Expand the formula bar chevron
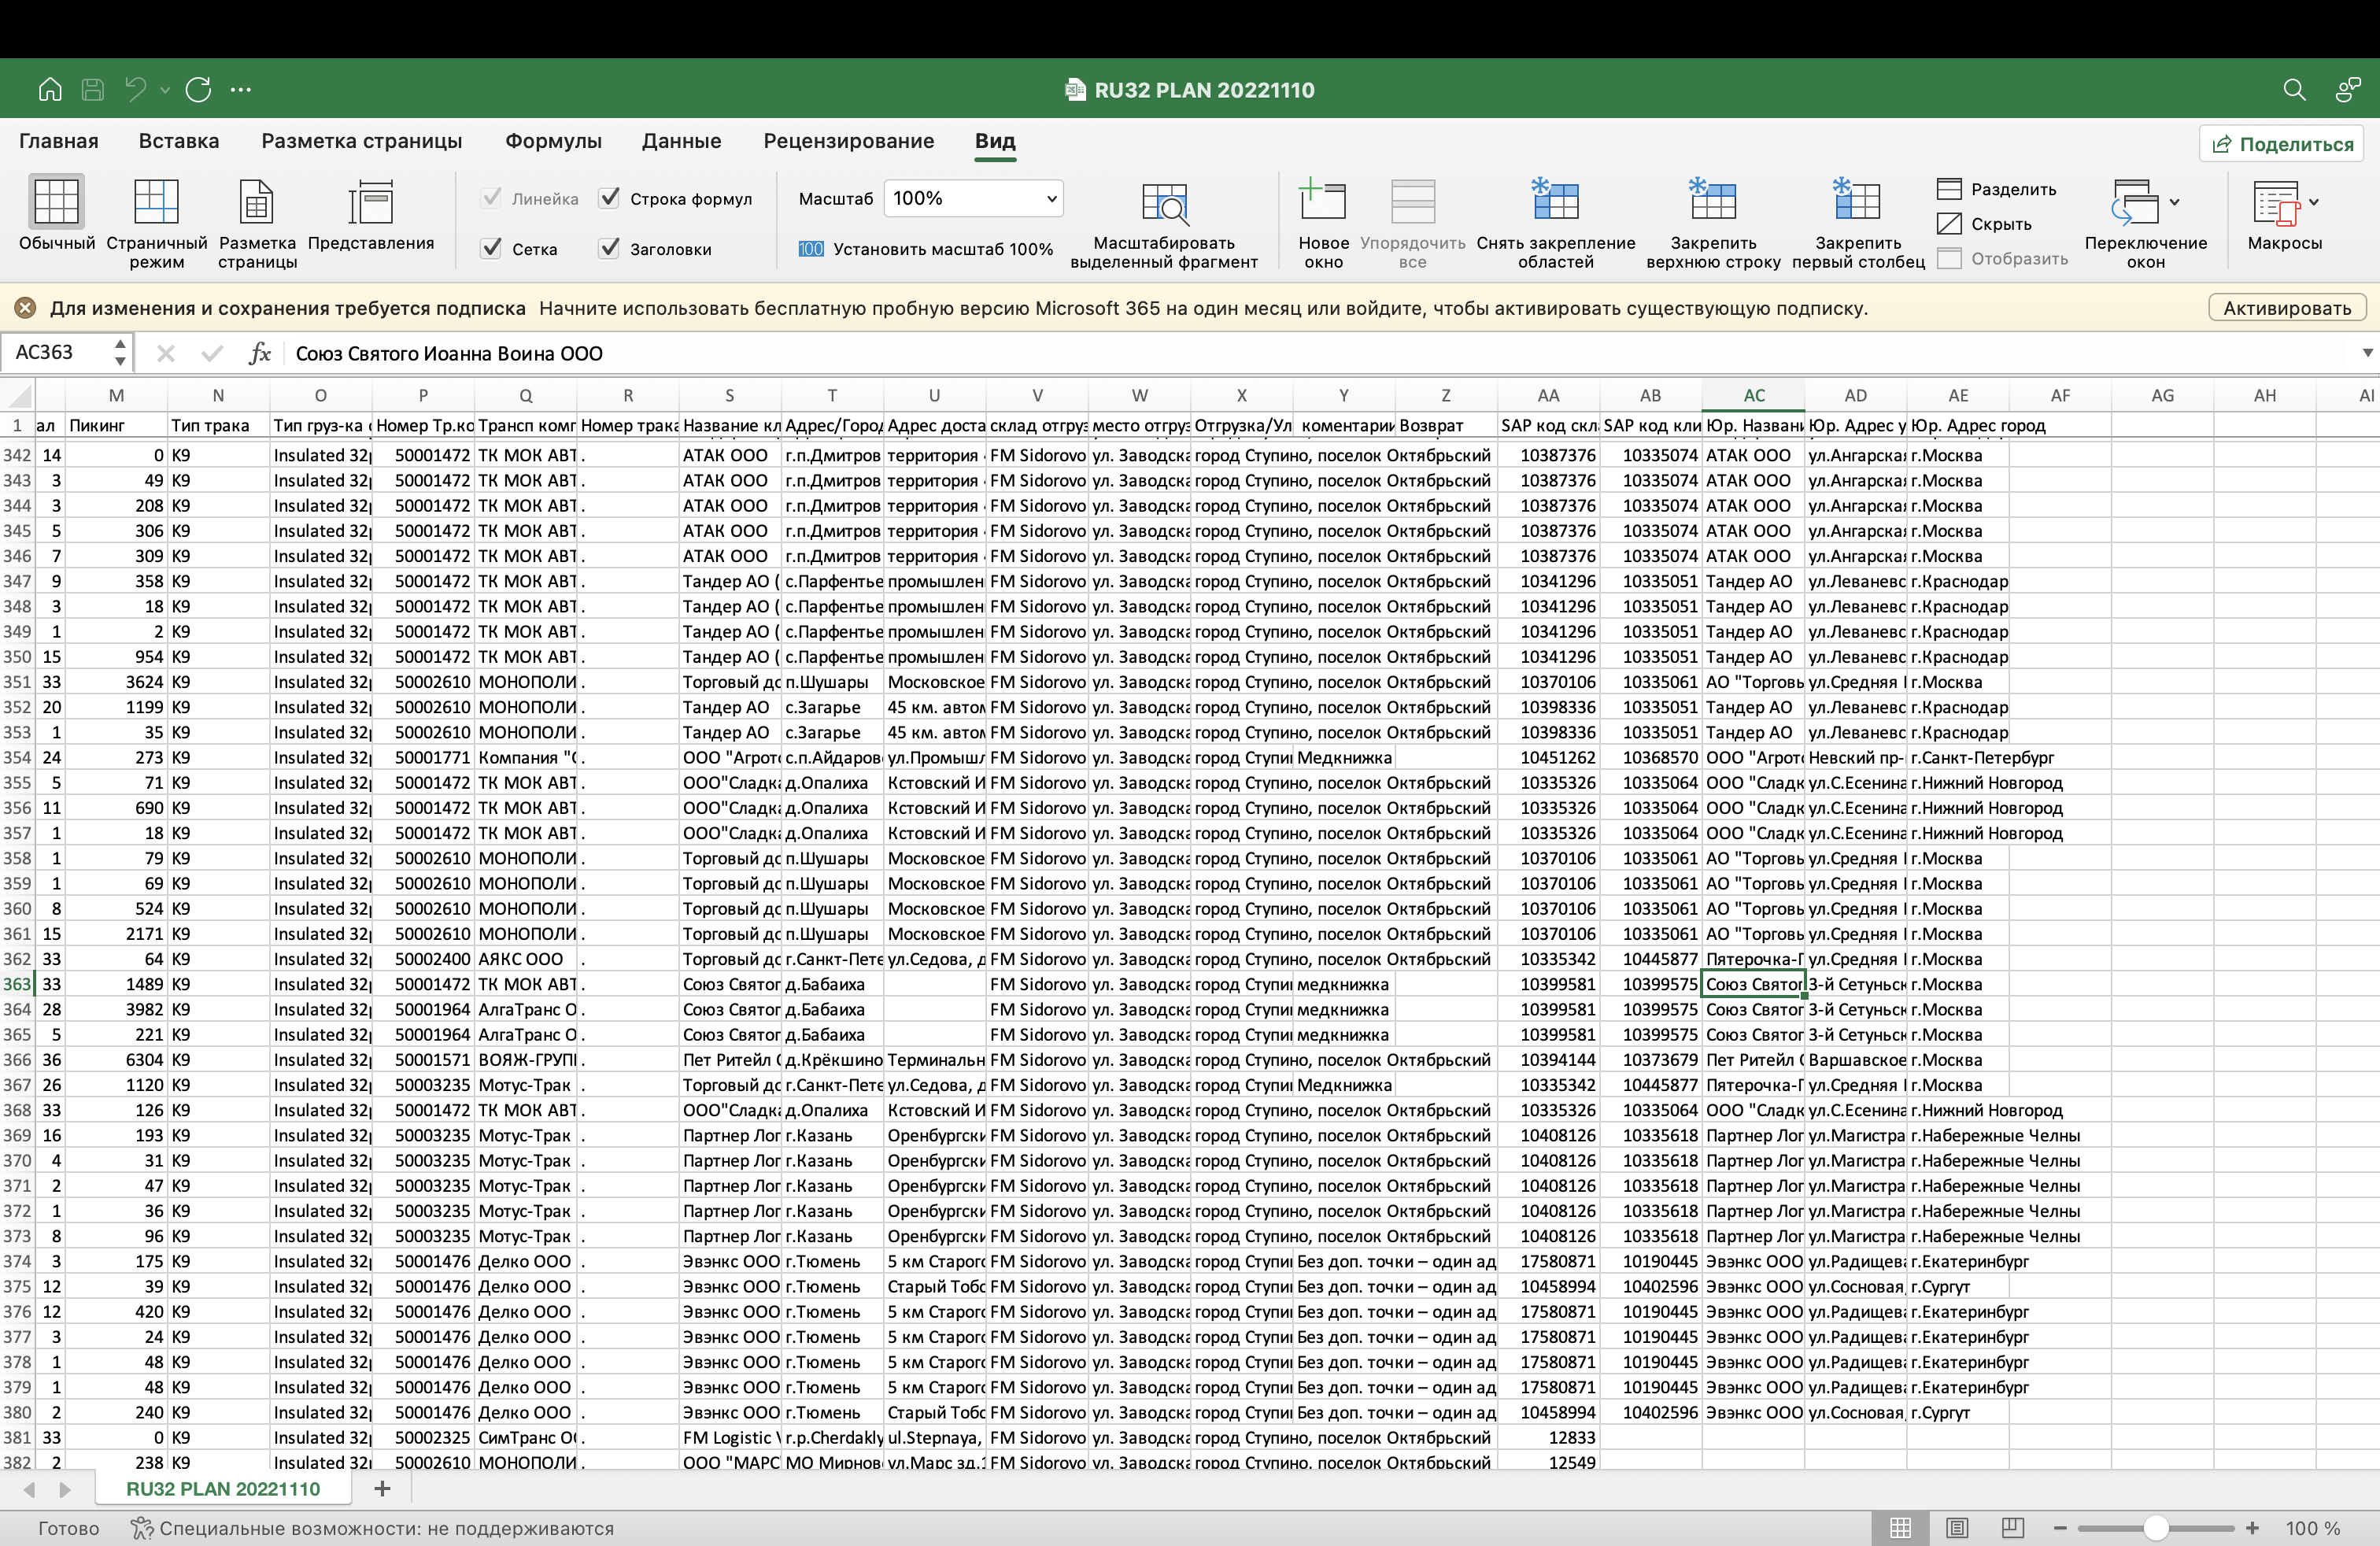 pyautogui.click(x=2368, y=353)
